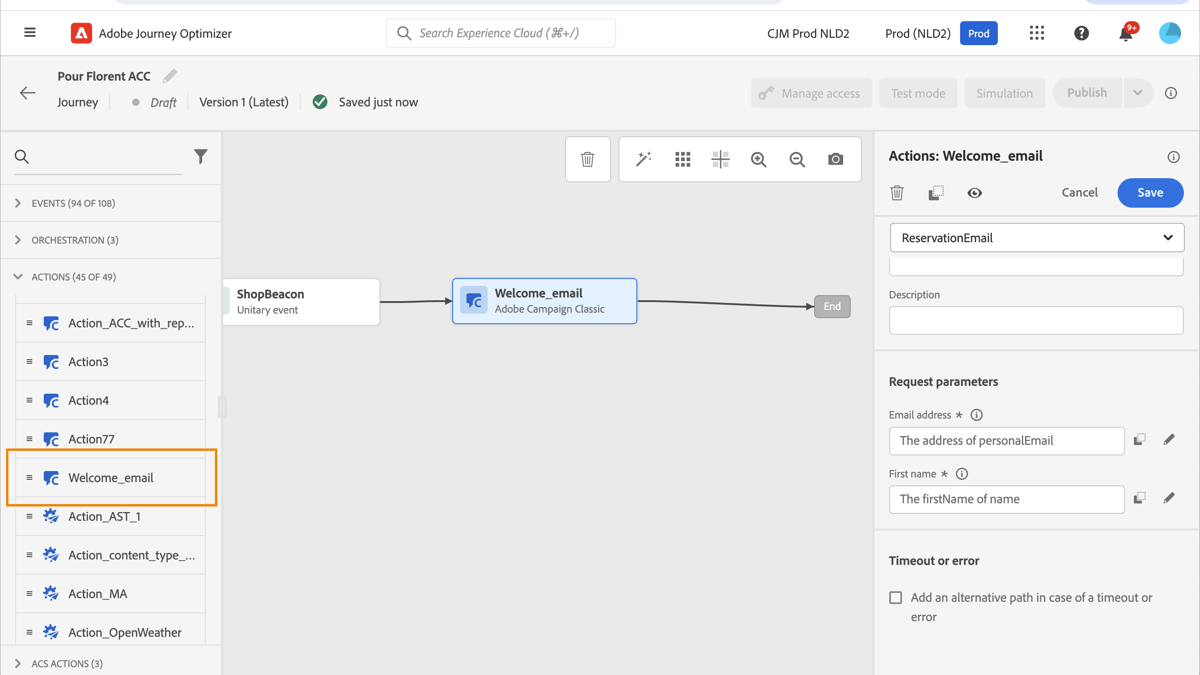Screen dimensions: 1200x675
Task: Expand the Publish button dropdown arrow
Action: [x=1138, y=92]
